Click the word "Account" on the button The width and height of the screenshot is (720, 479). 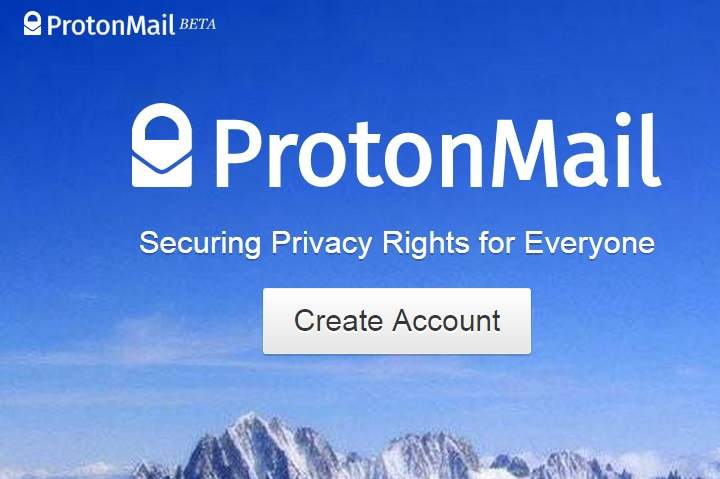446,321
